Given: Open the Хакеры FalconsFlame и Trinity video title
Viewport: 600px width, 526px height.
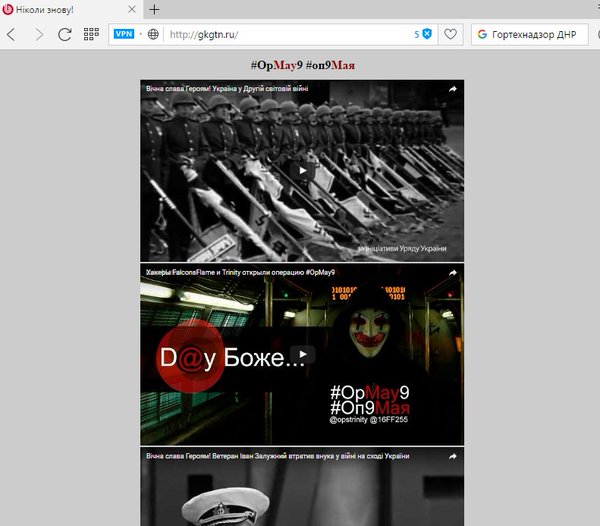Looking at the screenshot, I should click(240, 272).
